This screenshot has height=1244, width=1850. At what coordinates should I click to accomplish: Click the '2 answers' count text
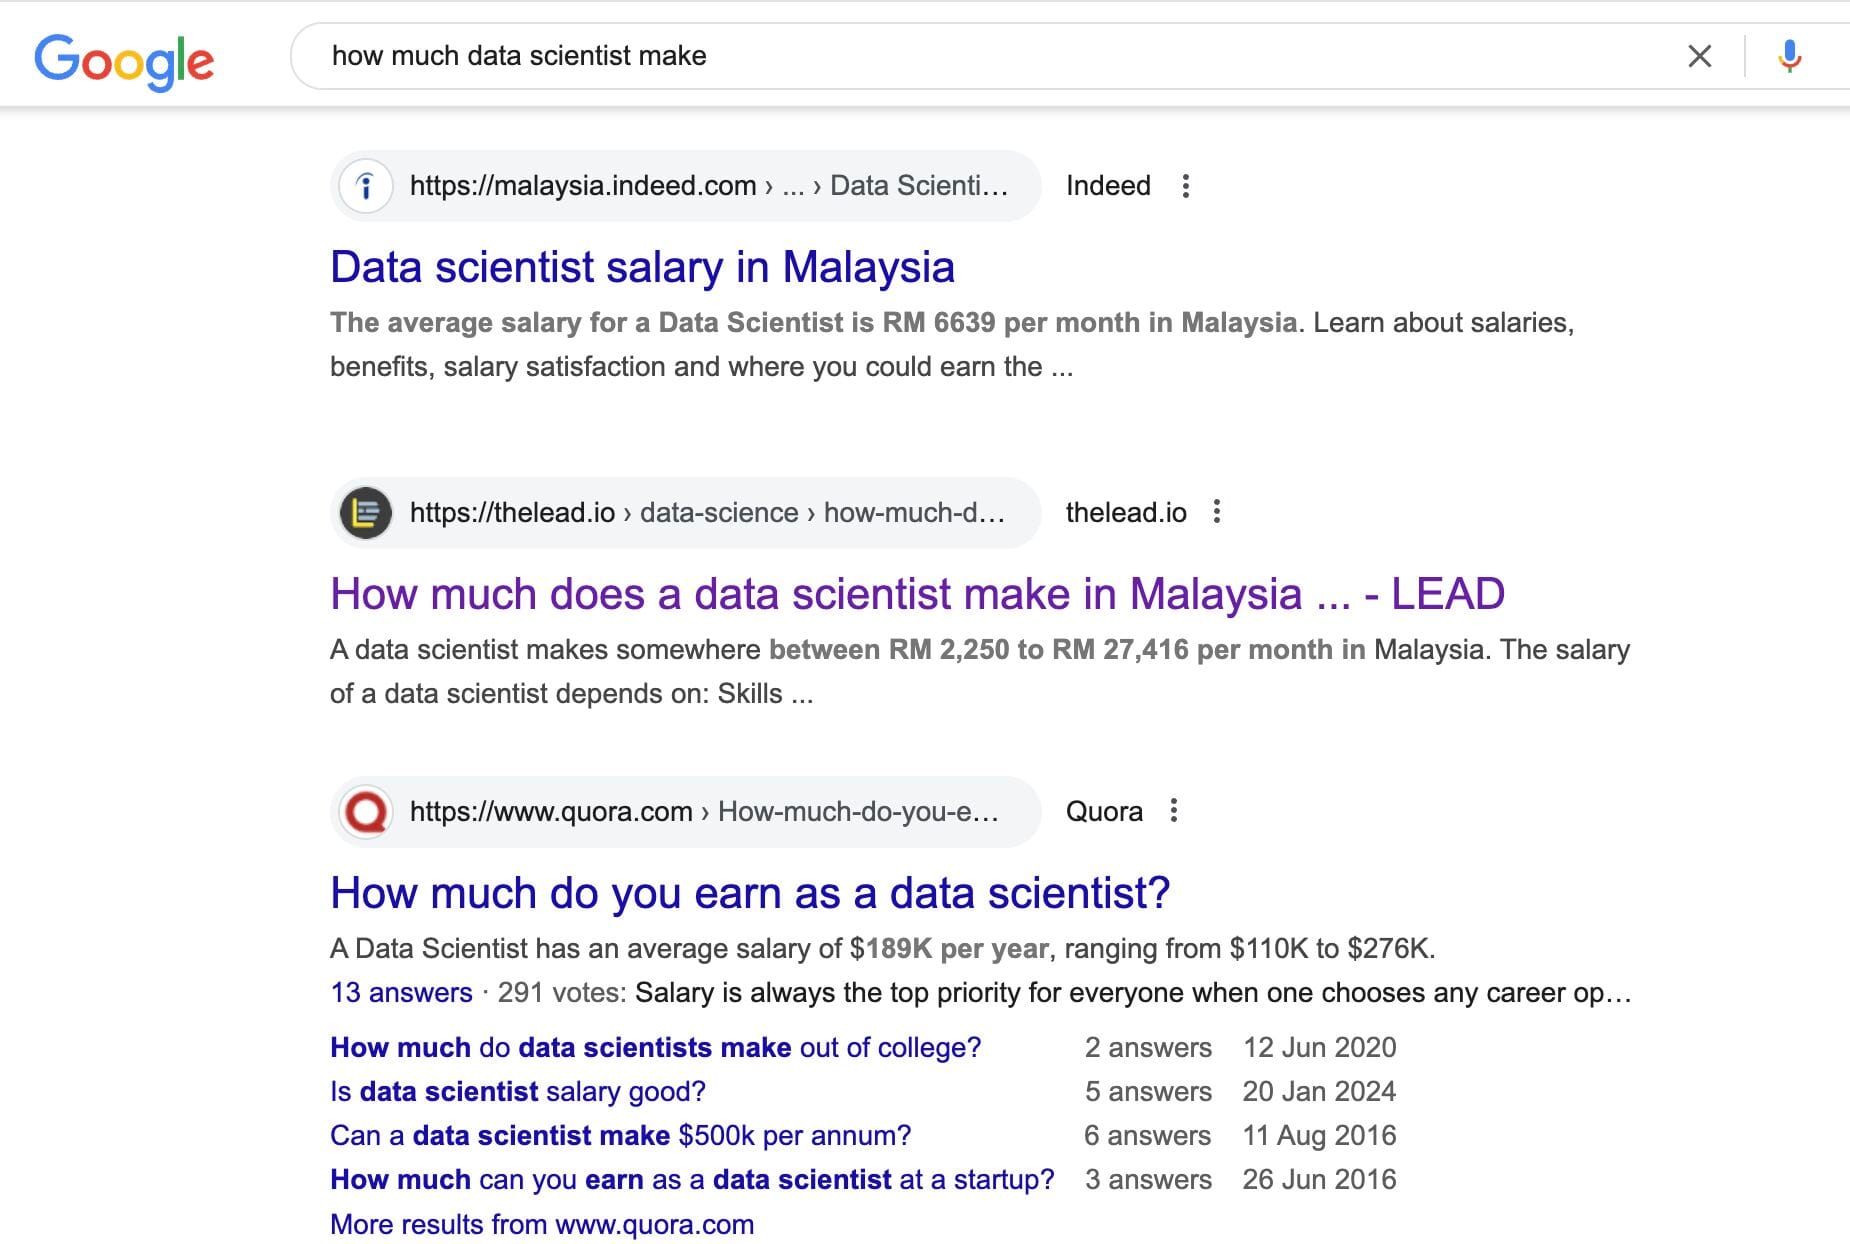1148,1048
